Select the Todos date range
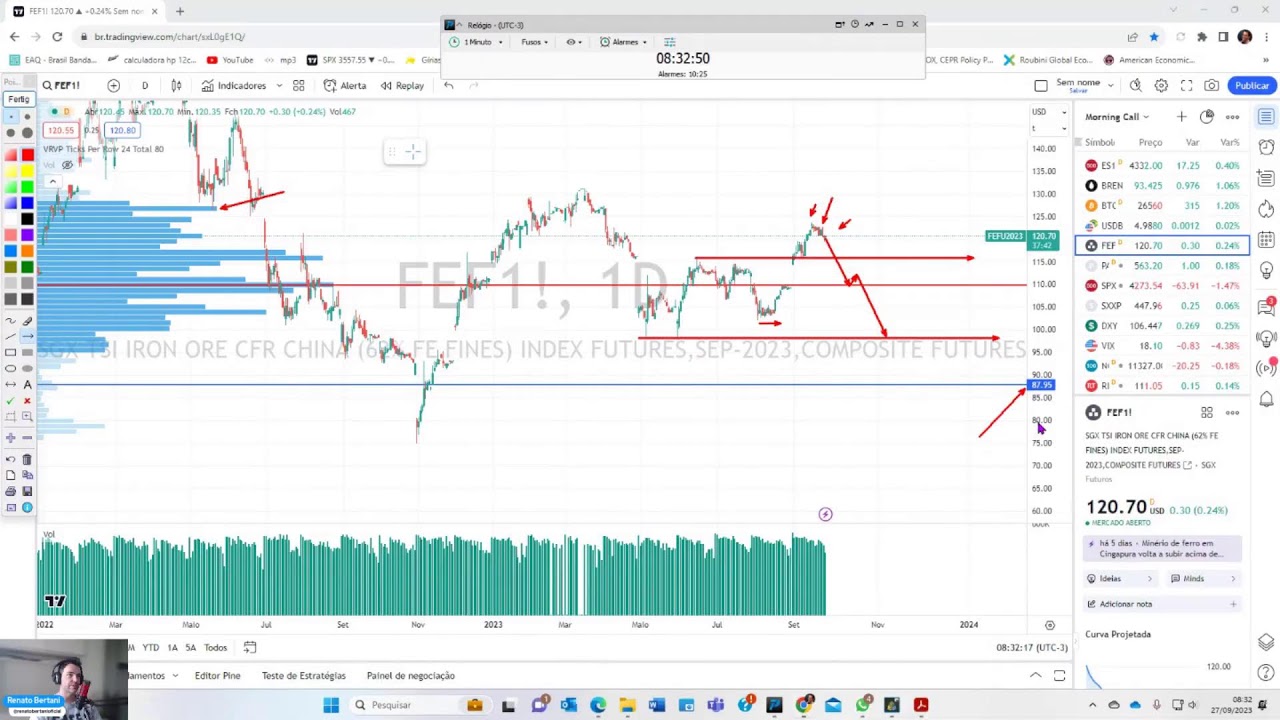 click(215, 648)
